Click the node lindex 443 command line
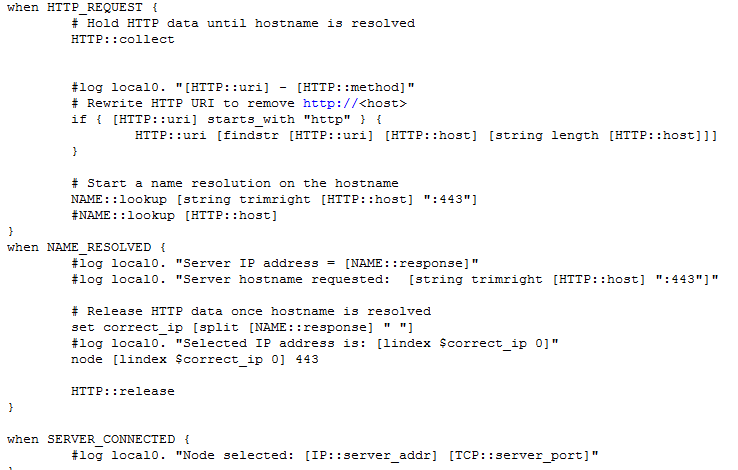Image resolution: width=738 pixels, height=470 pixels. (195, 359)
